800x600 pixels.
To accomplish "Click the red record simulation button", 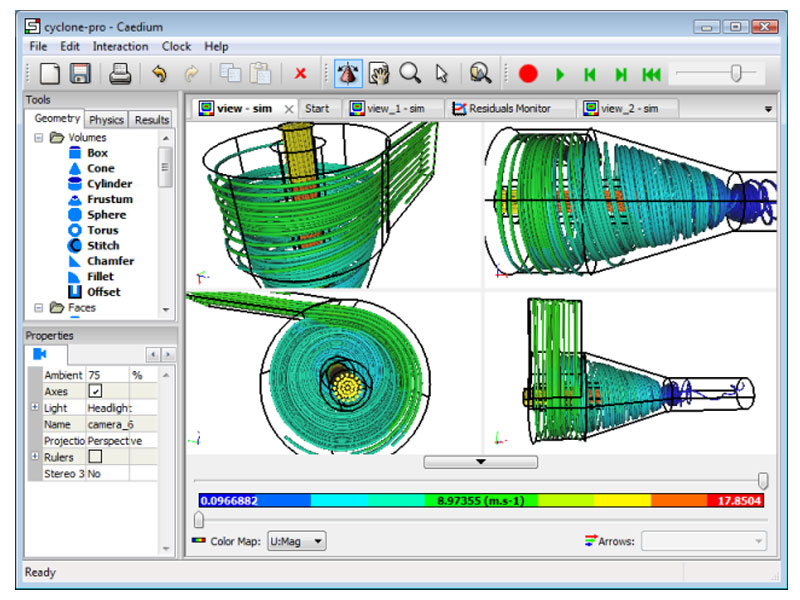I will 528,73.
